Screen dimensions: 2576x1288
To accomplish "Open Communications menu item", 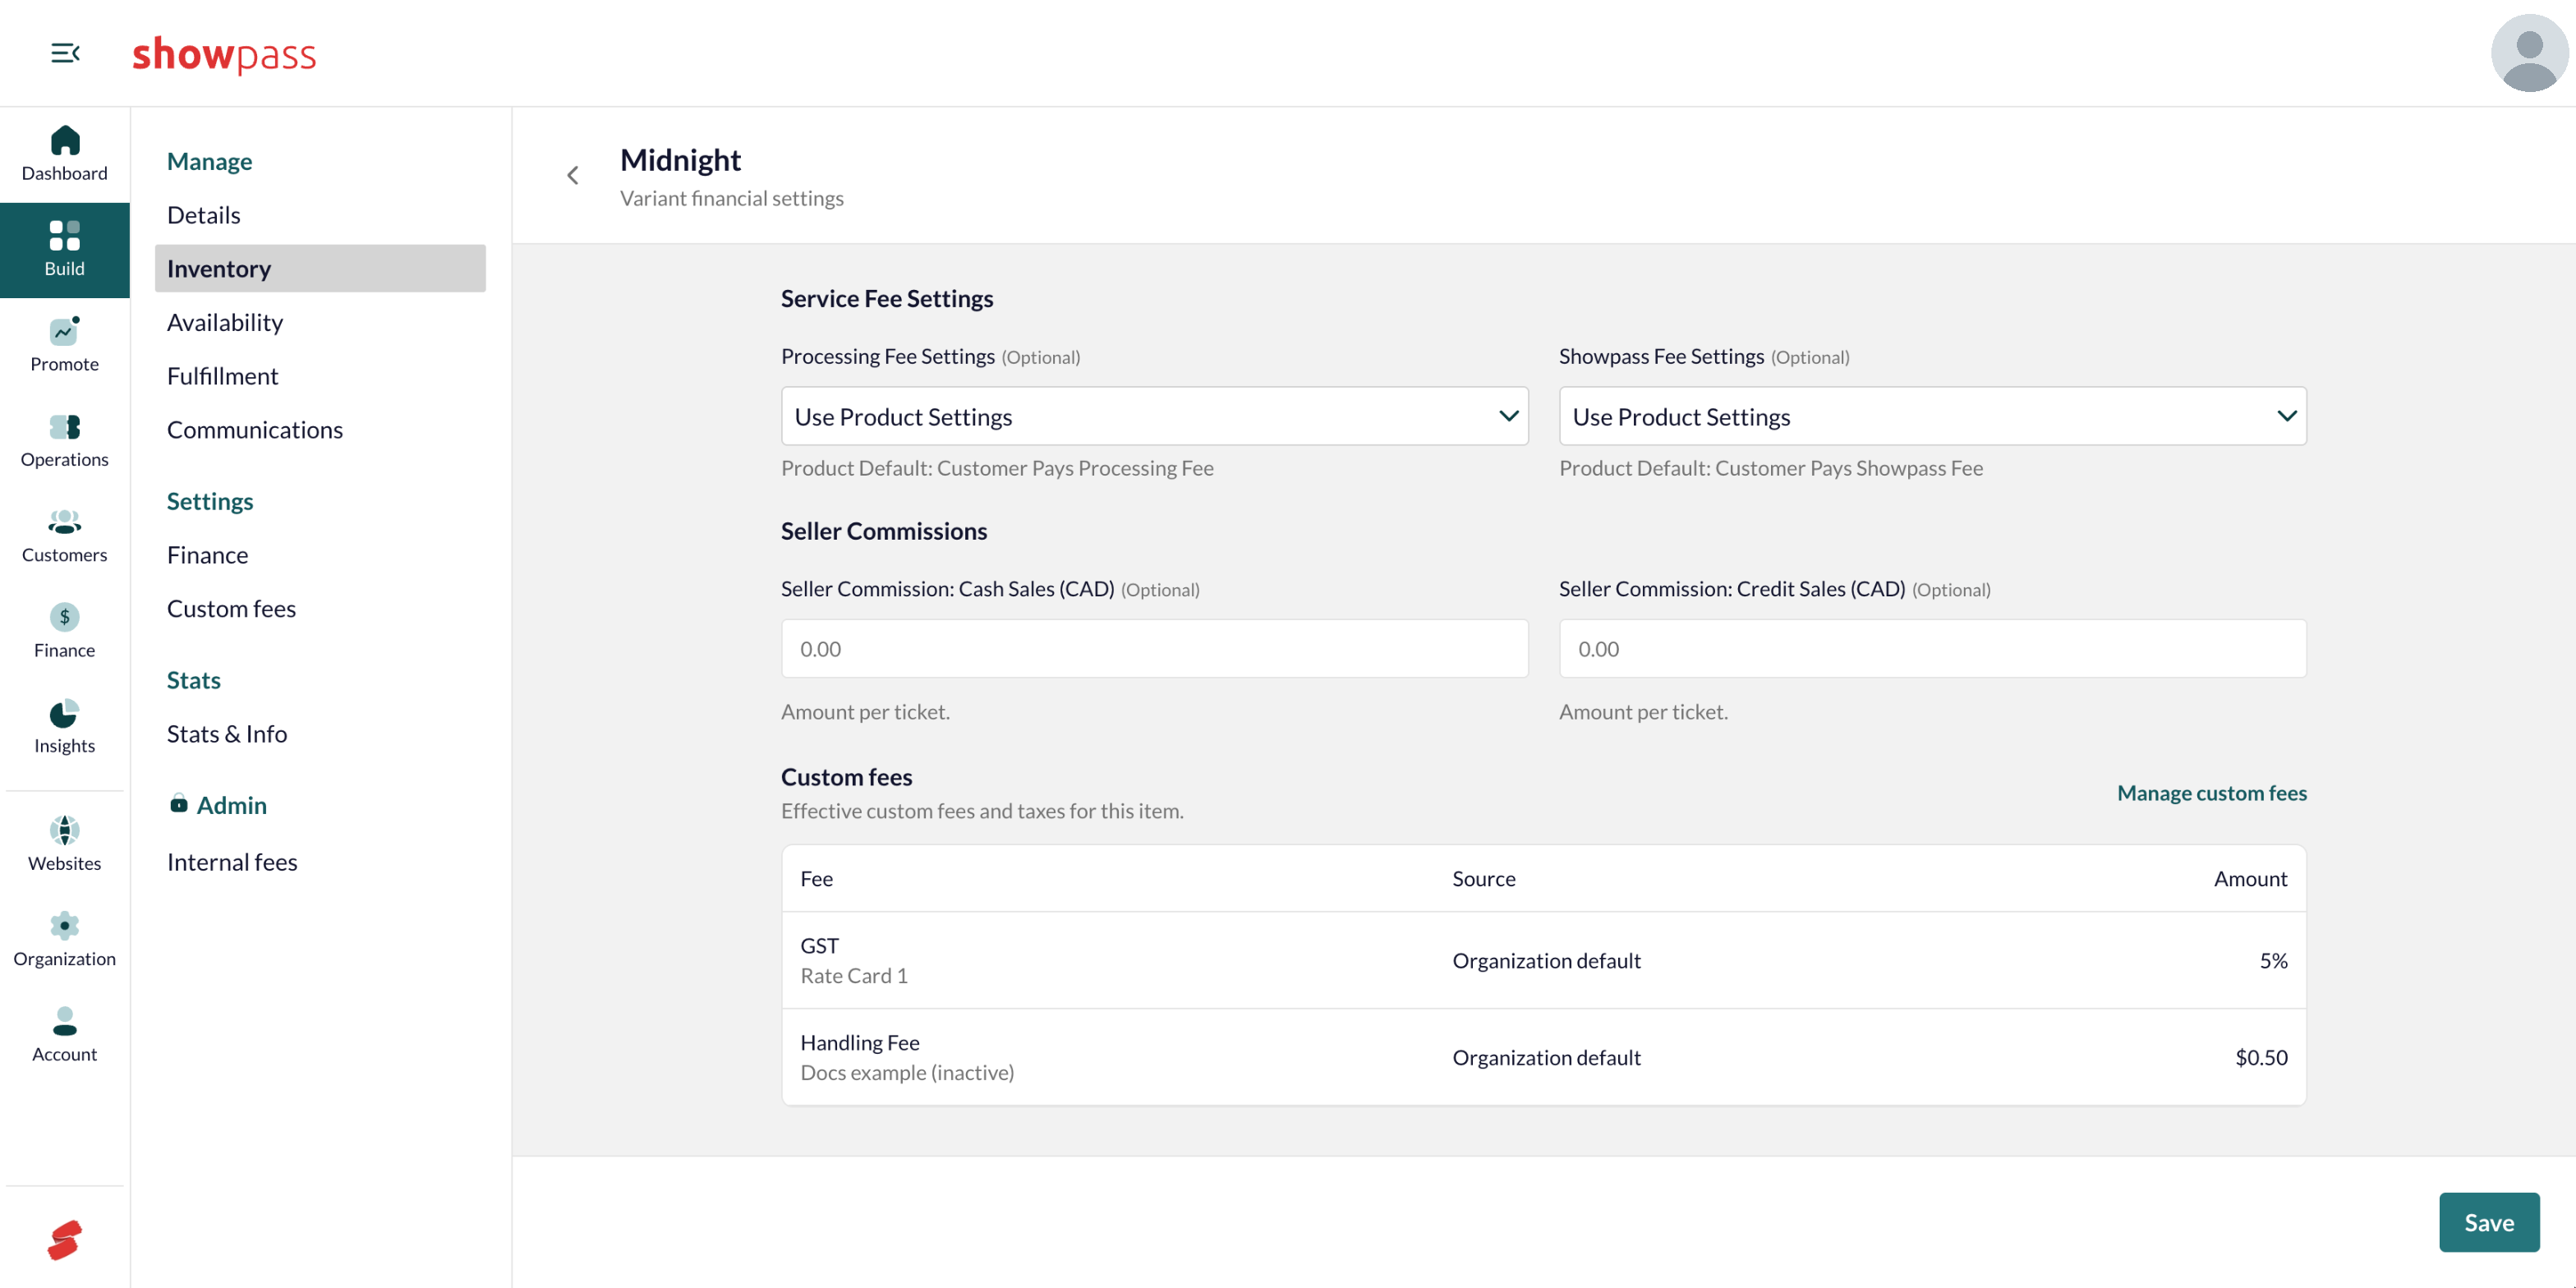I will click(x=254, y=430).
